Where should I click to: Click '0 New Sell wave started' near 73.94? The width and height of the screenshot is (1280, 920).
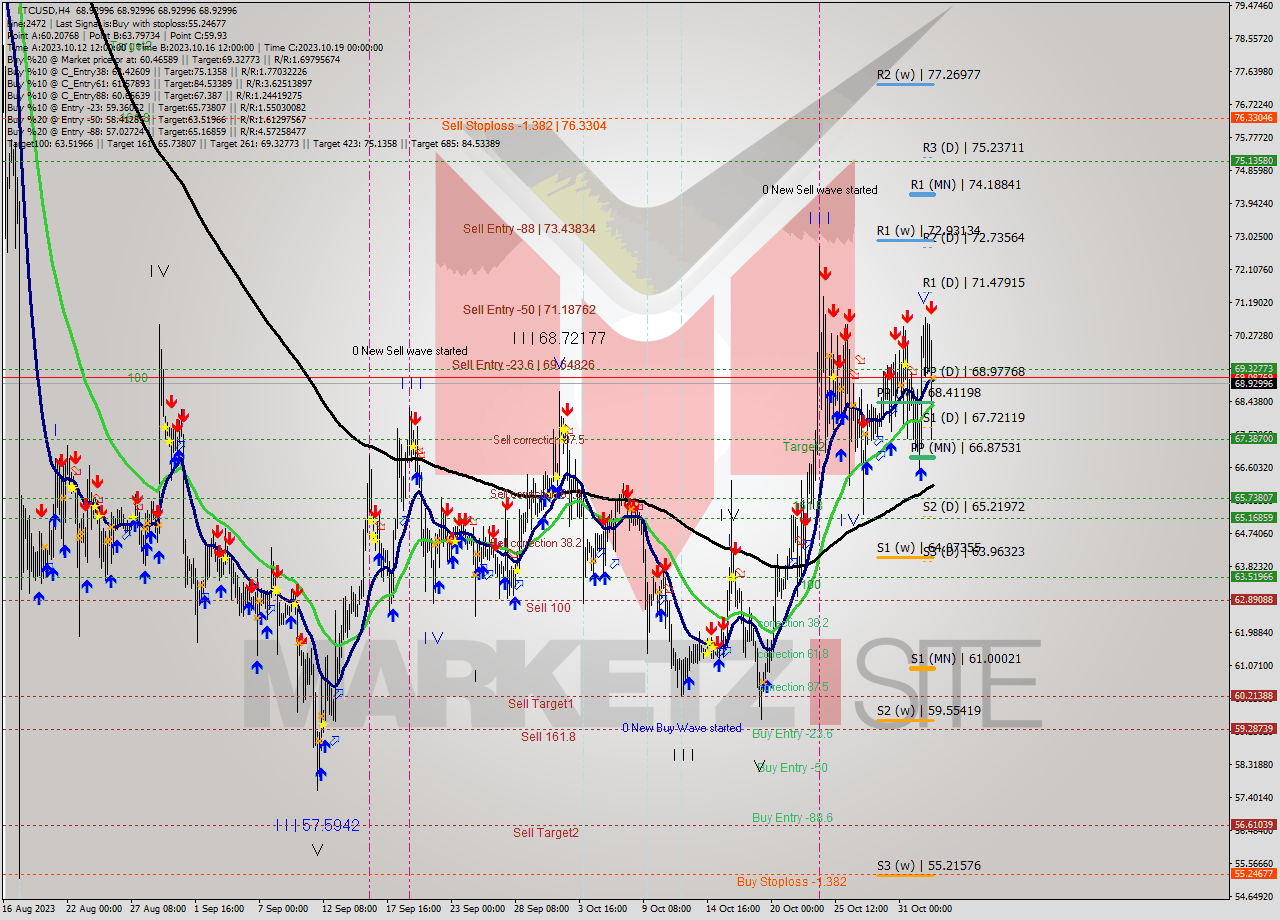(x=820, y=190)
